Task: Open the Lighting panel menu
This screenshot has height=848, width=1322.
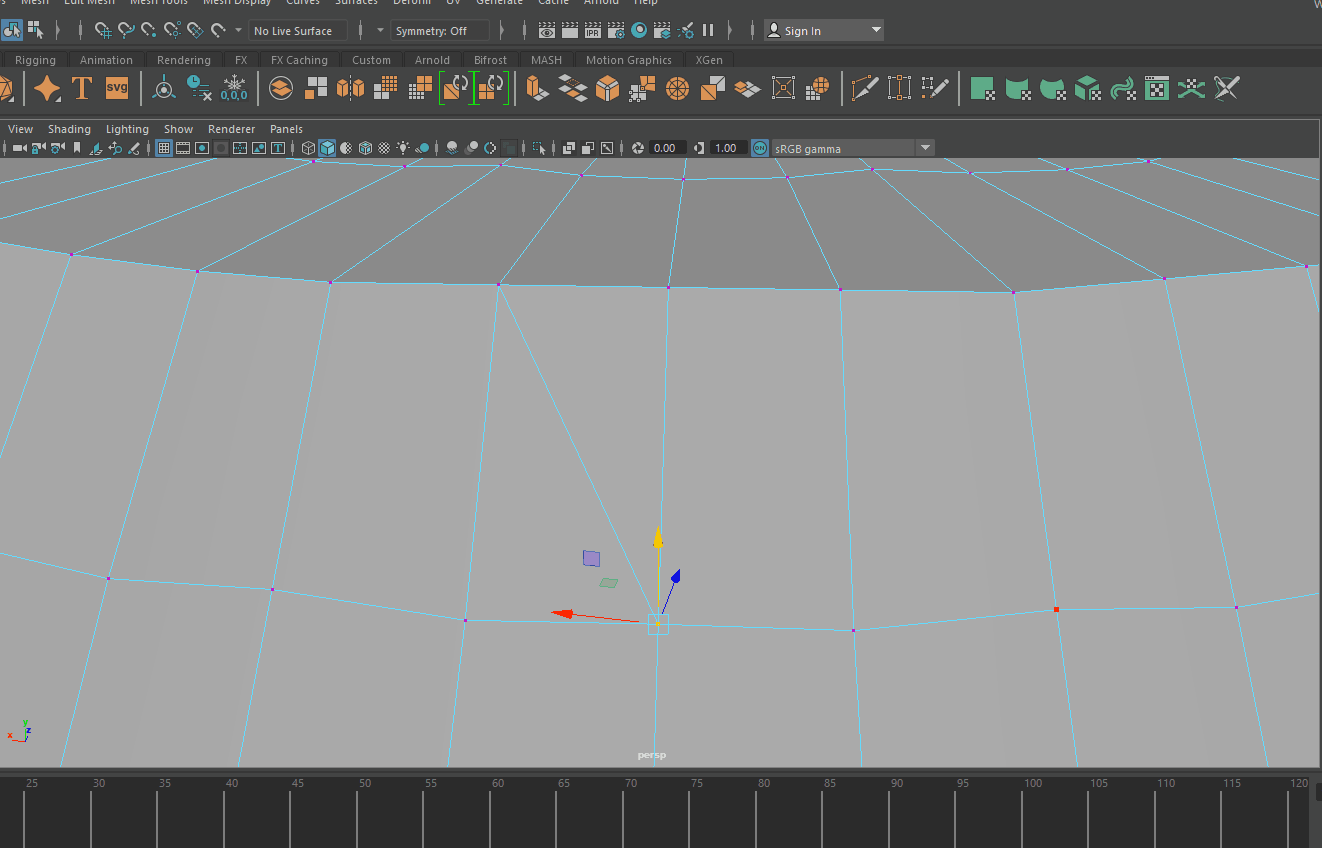Action: point(127,129)
